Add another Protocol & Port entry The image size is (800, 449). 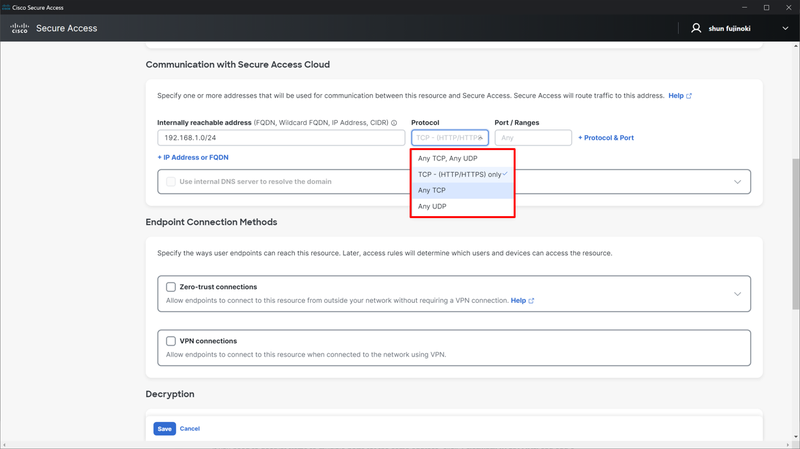tap(606, 138)
